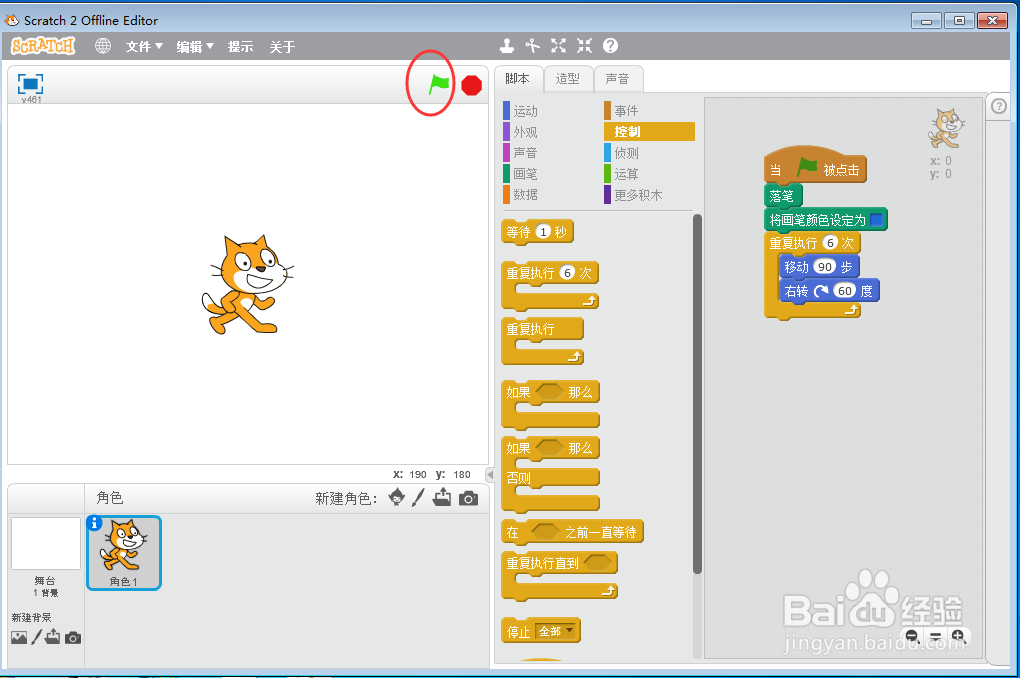Open the 提示 menu item

point(240,47)
